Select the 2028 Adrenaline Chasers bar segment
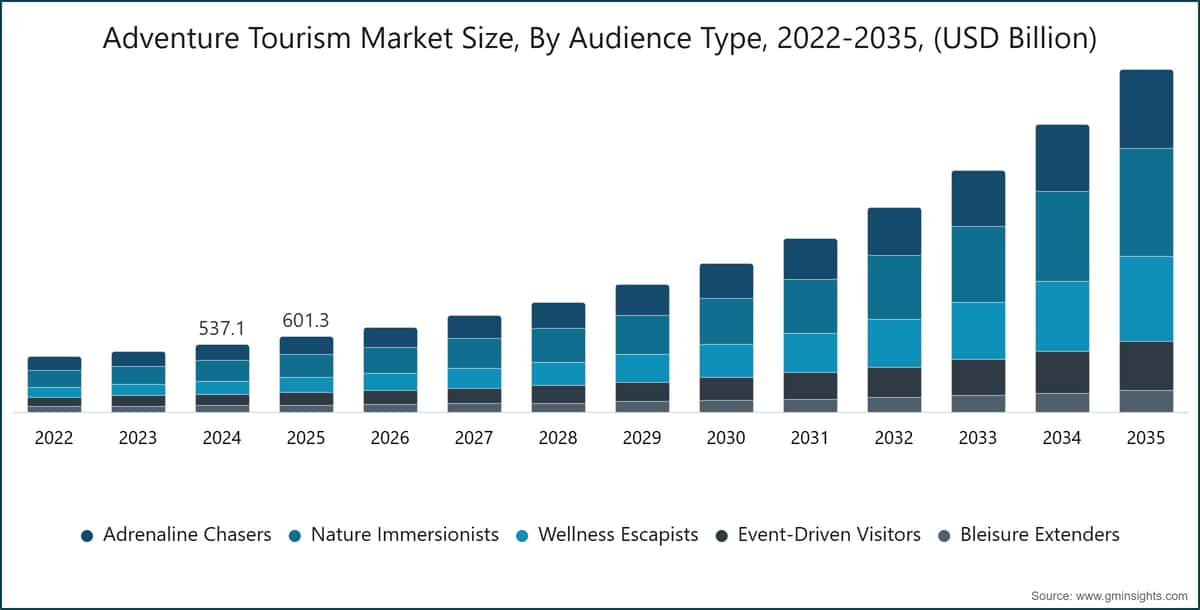The image size is (1200, 610). 558,316
